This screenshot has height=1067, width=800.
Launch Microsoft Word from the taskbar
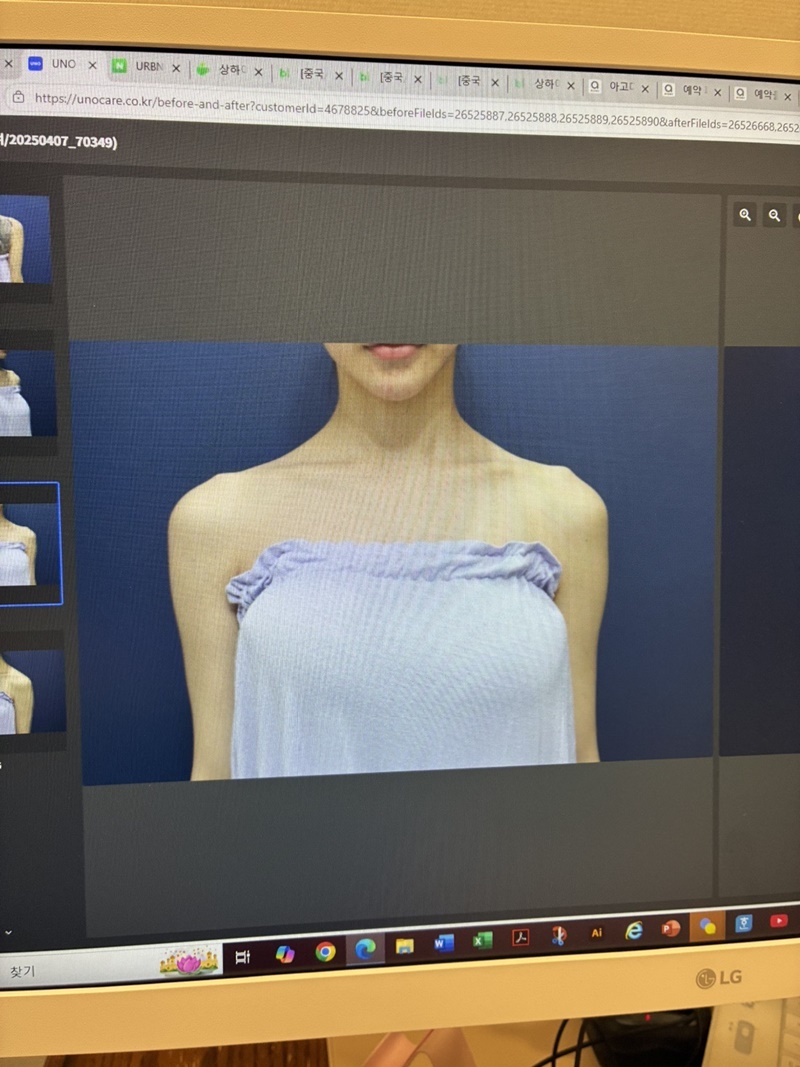[444, 943]
